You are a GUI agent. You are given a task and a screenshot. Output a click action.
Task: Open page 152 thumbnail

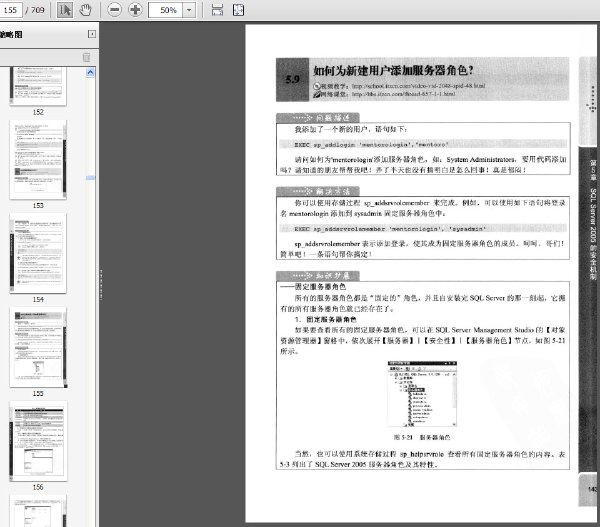click(x=38, y=86)
